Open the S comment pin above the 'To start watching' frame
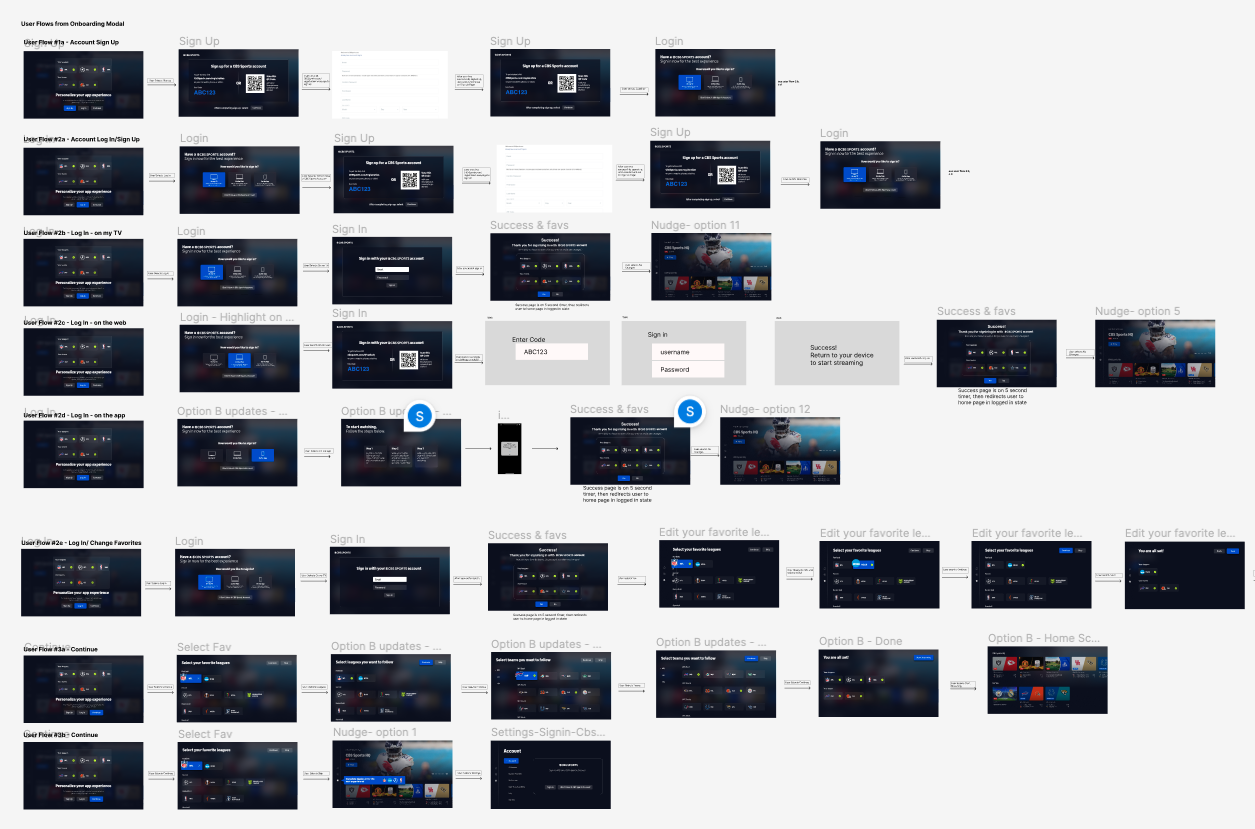The image size is (1255, 829). (421, 416)
